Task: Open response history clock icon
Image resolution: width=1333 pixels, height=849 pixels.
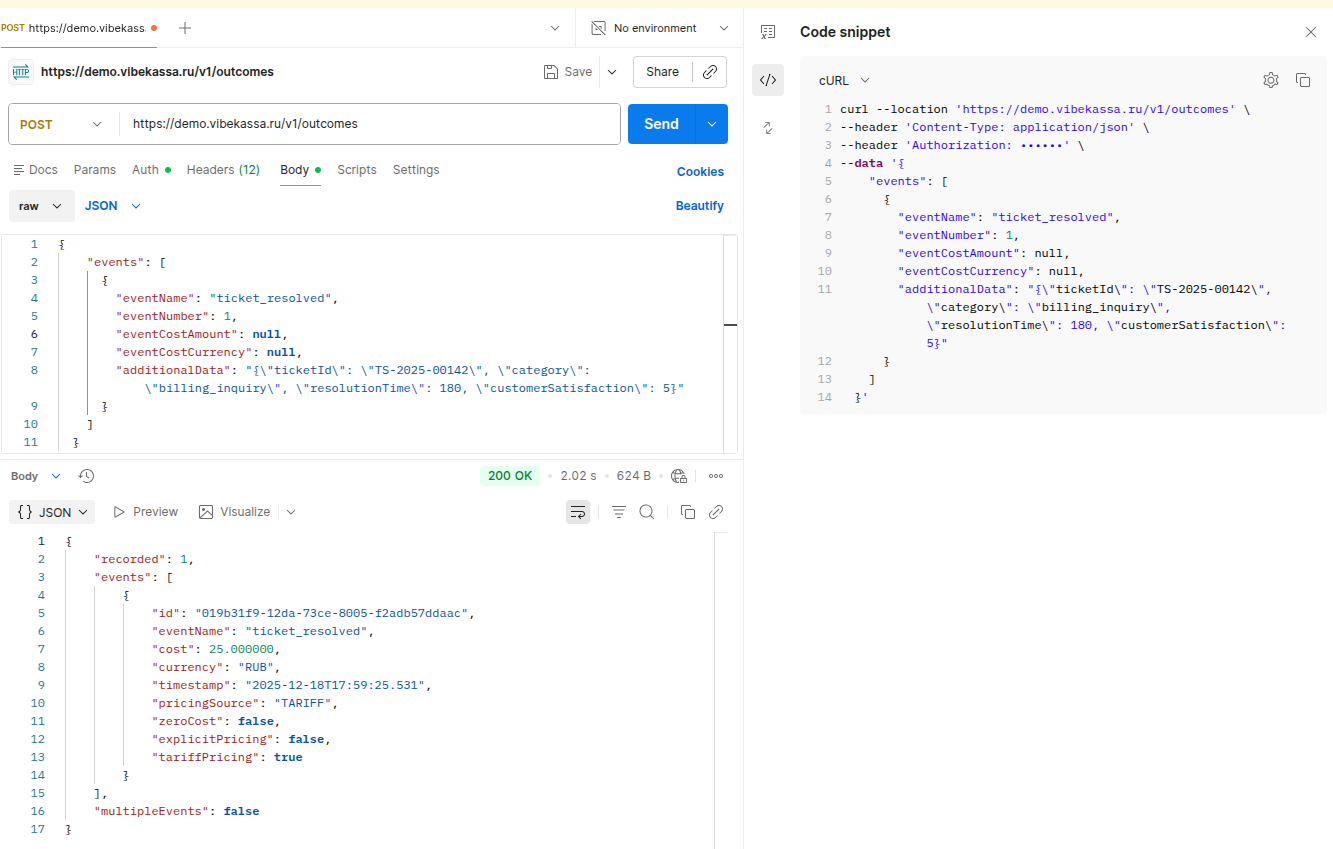Action: [x=86, y=476]
